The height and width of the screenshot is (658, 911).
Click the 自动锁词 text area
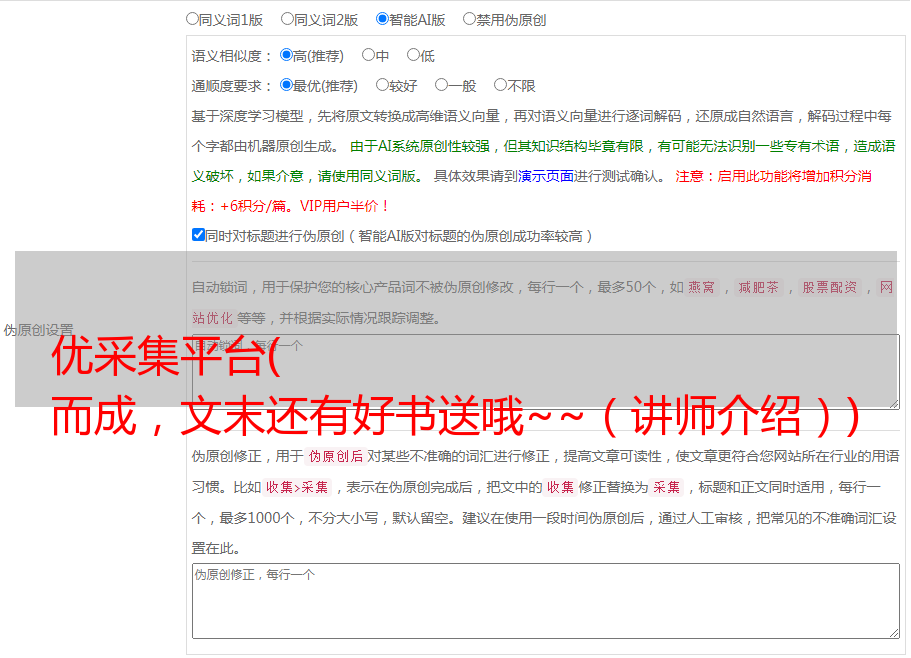click(546, 372)
